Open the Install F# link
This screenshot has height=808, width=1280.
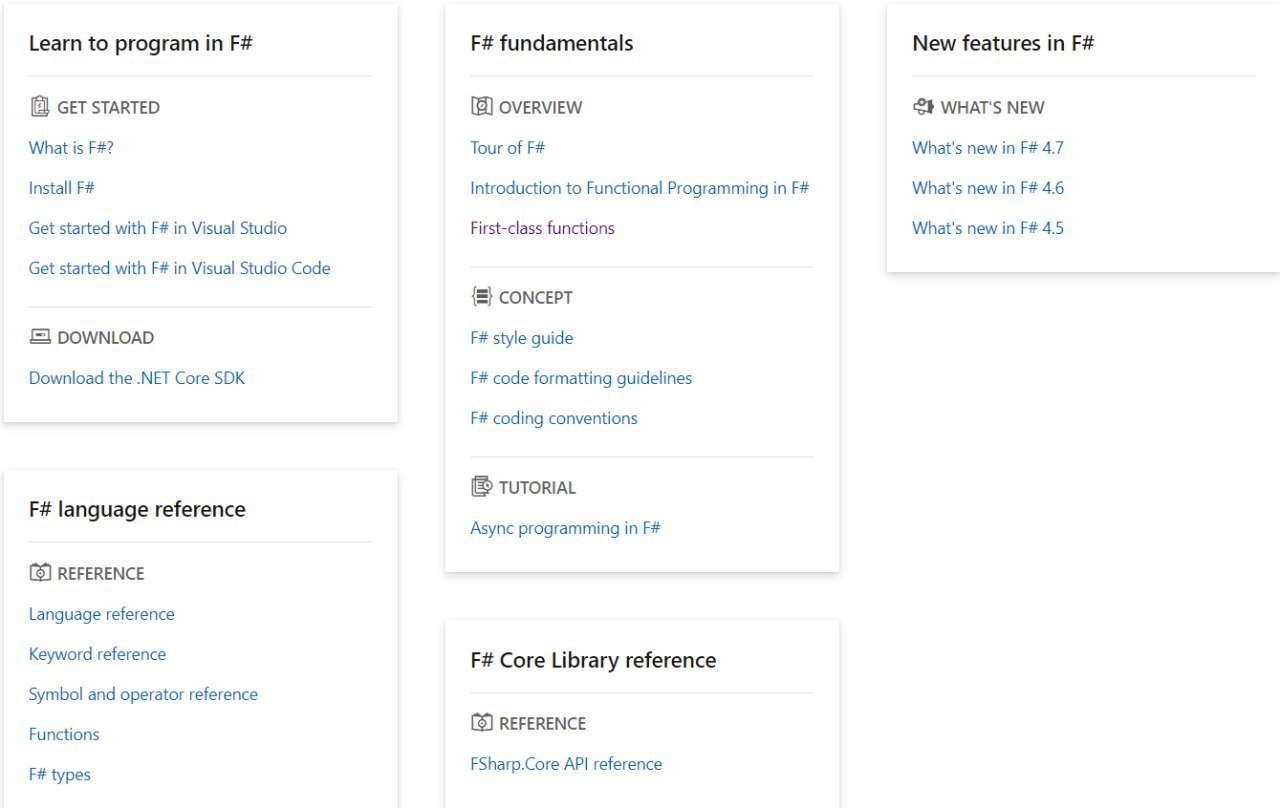point(62,188)
